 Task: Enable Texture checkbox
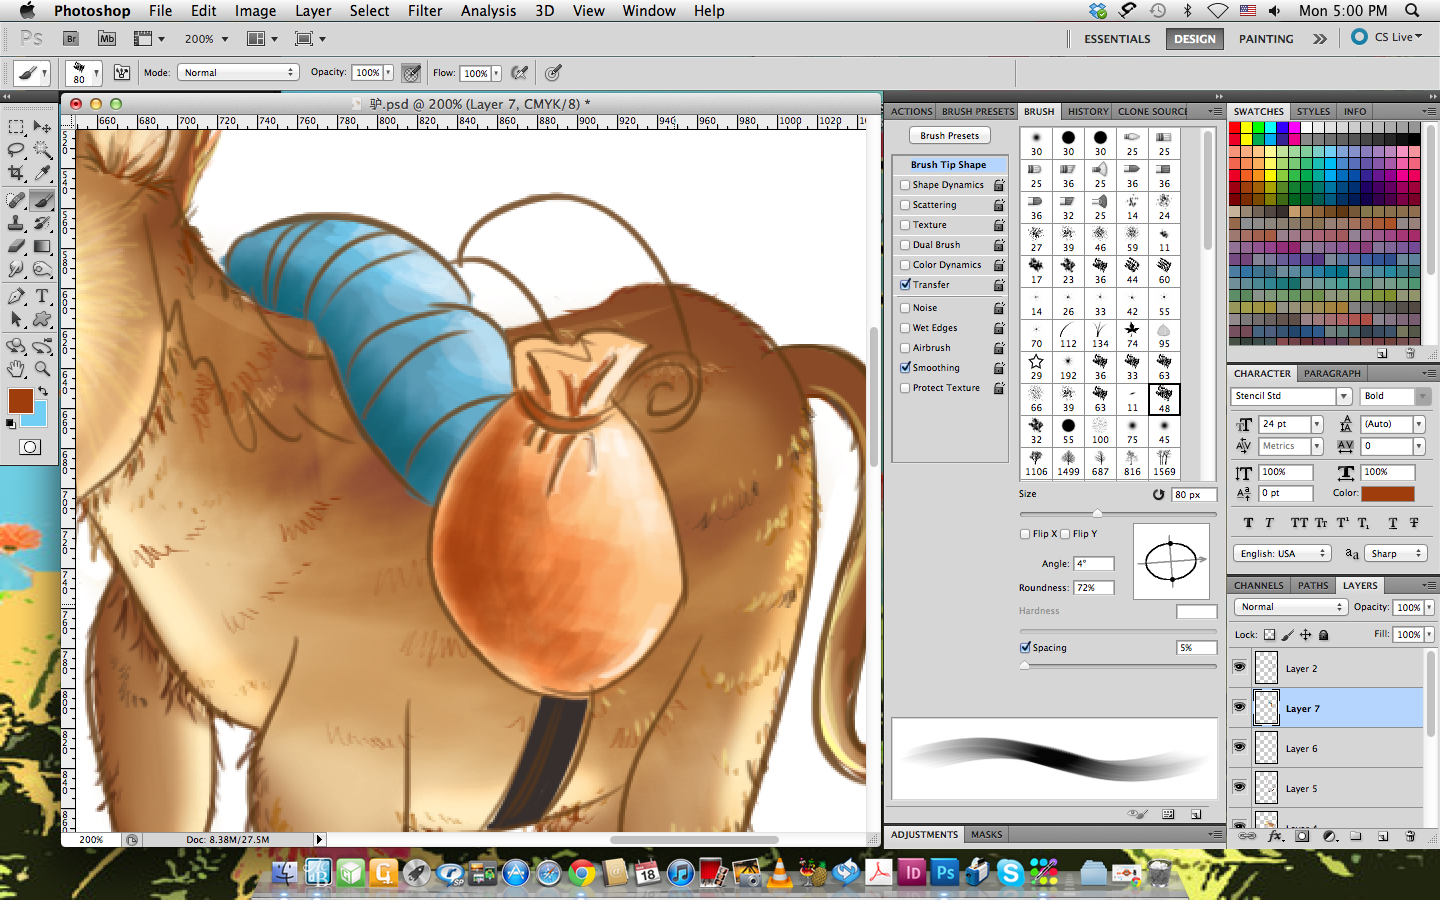[x=905, y=225]
